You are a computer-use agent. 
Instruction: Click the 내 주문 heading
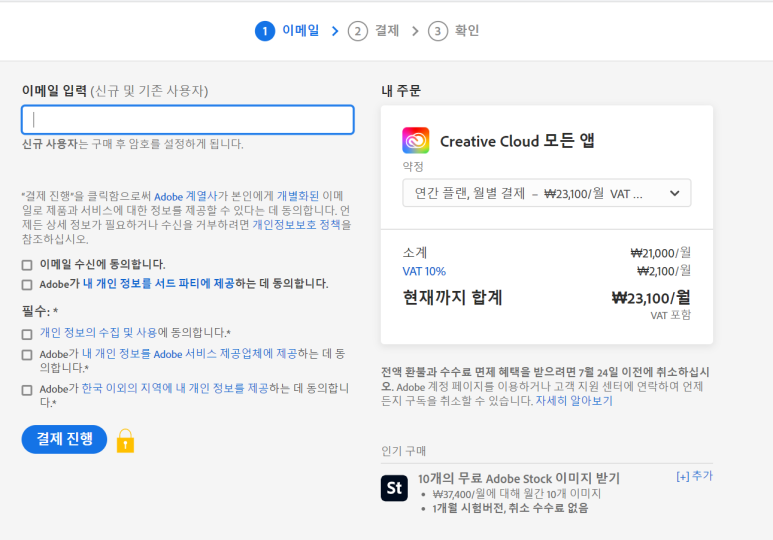click(x=401, y=91)
